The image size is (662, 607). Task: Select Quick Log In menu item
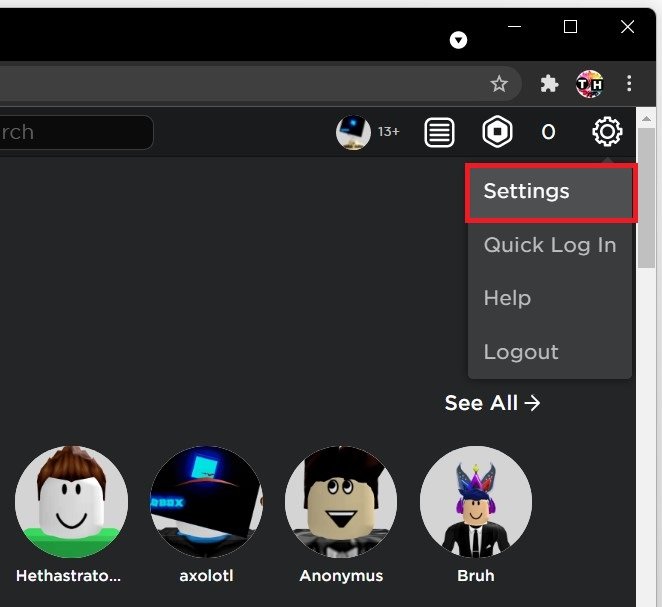point(550,245)
